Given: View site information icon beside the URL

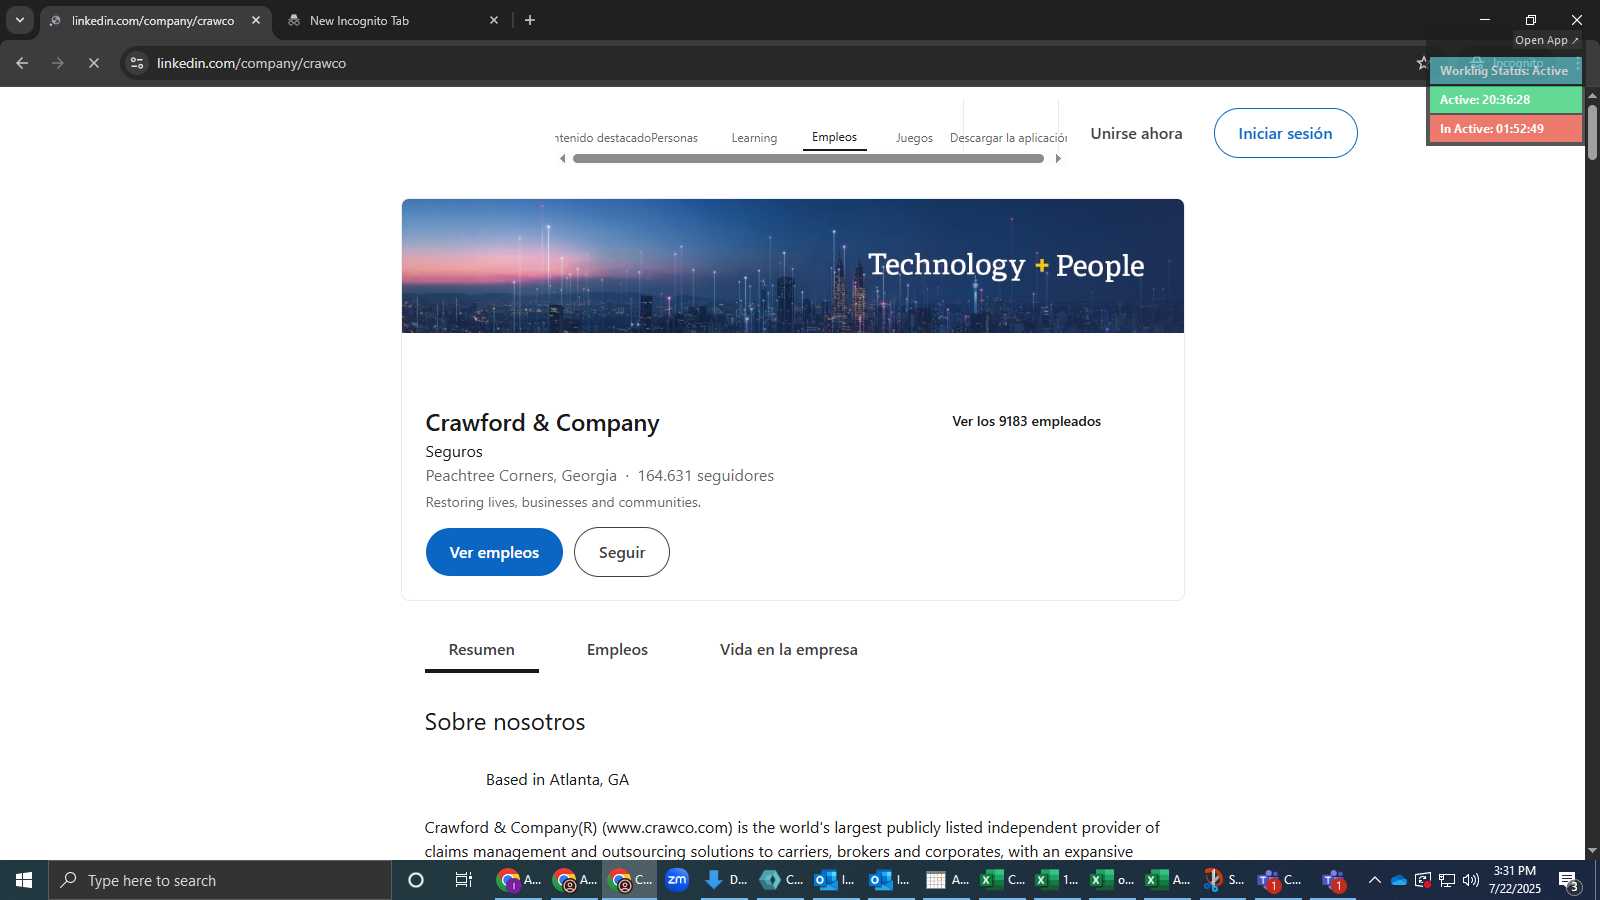Looking at the screenshot, I should pos(137,63).
